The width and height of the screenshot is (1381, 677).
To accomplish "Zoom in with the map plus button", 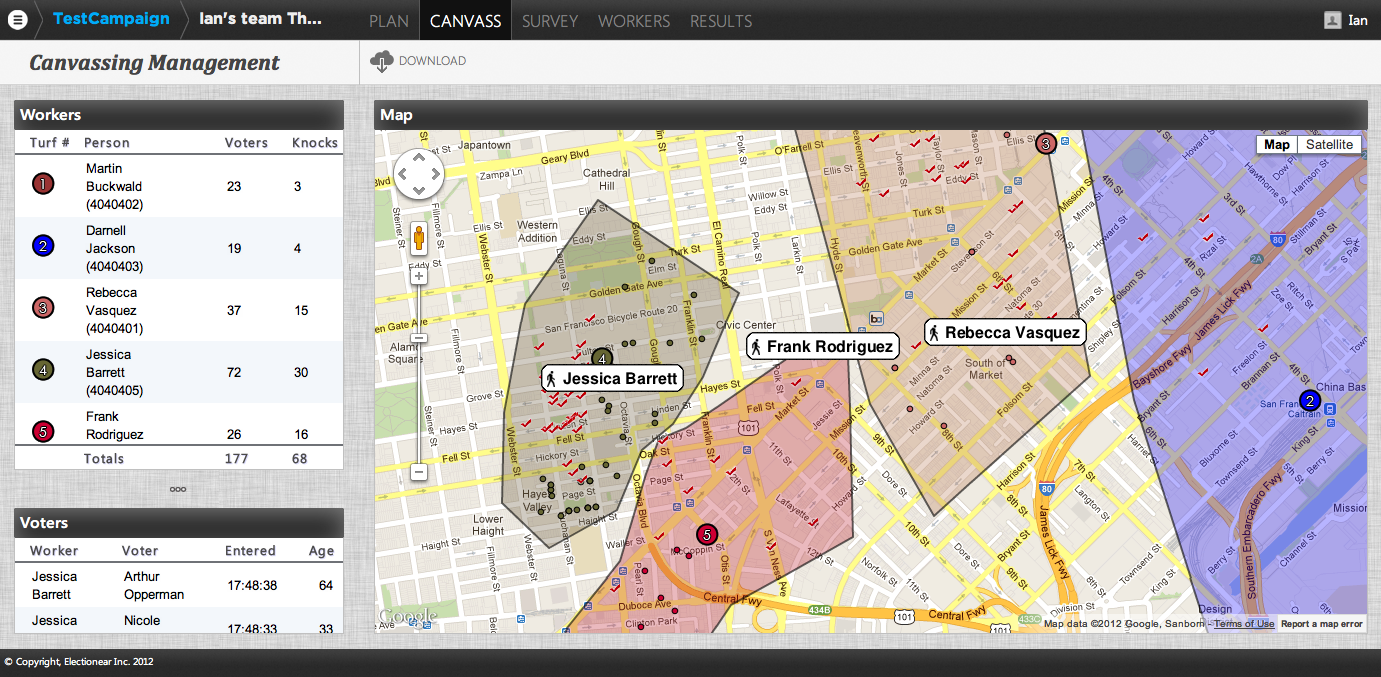I will [419, 276].
